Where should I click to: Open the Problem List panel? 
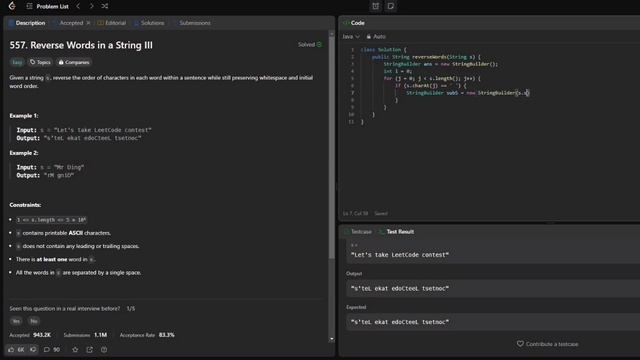click(x=48, y=7)
